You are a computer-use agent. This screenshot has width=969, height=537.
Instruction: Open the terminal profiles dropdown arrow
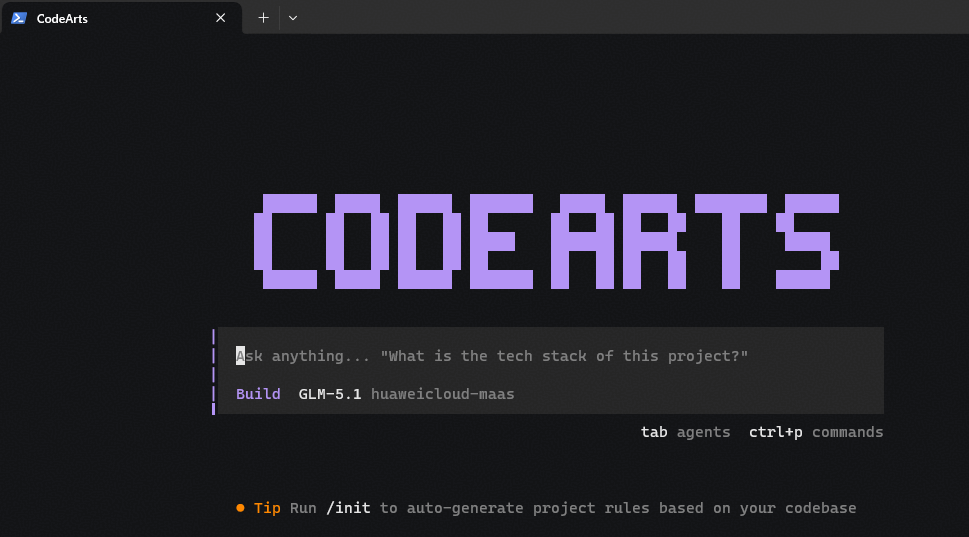293,18
